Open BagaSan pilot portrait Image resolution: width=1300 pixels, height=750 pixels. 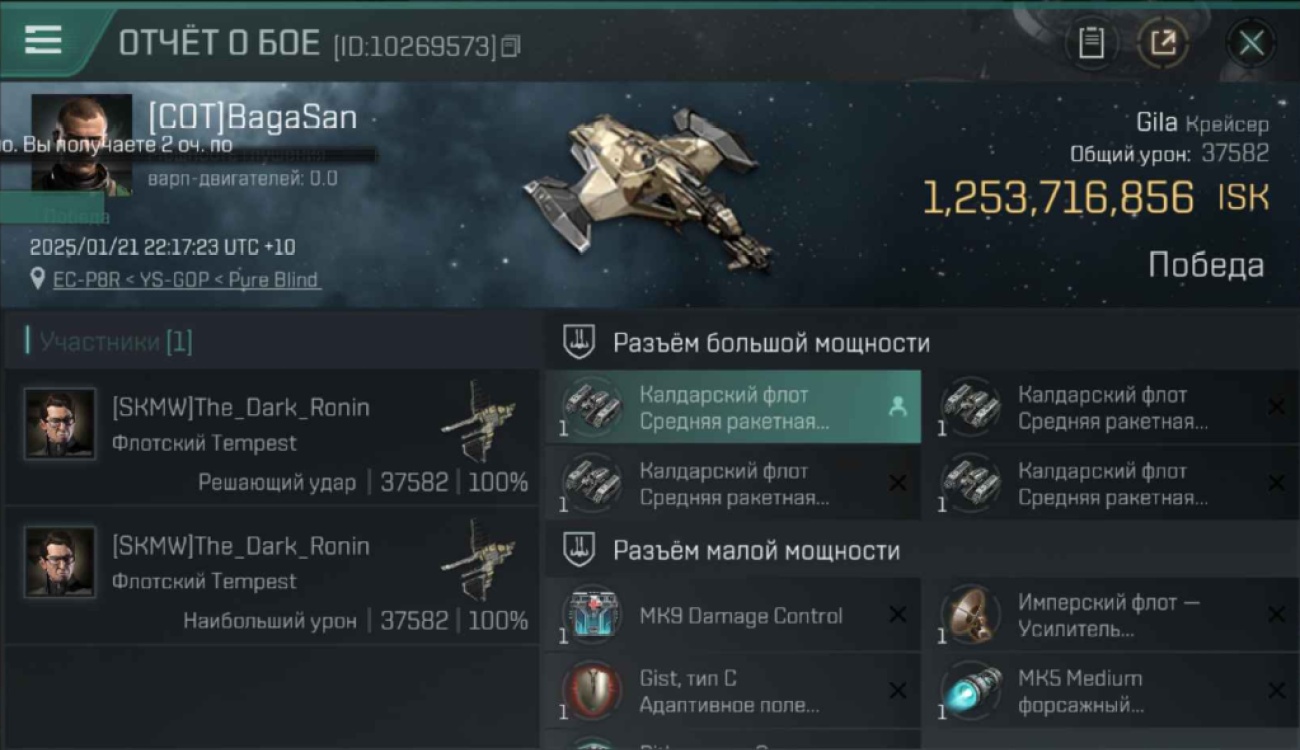pyautogui.click(x=81, y=143)
